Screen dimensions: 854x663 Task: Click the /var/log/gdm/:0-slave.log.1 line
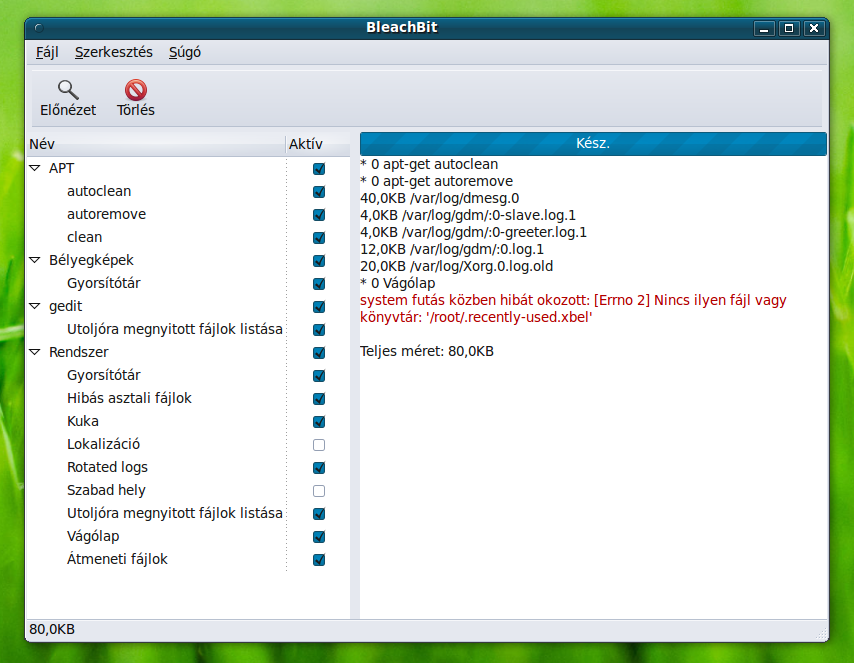[468, 215]
